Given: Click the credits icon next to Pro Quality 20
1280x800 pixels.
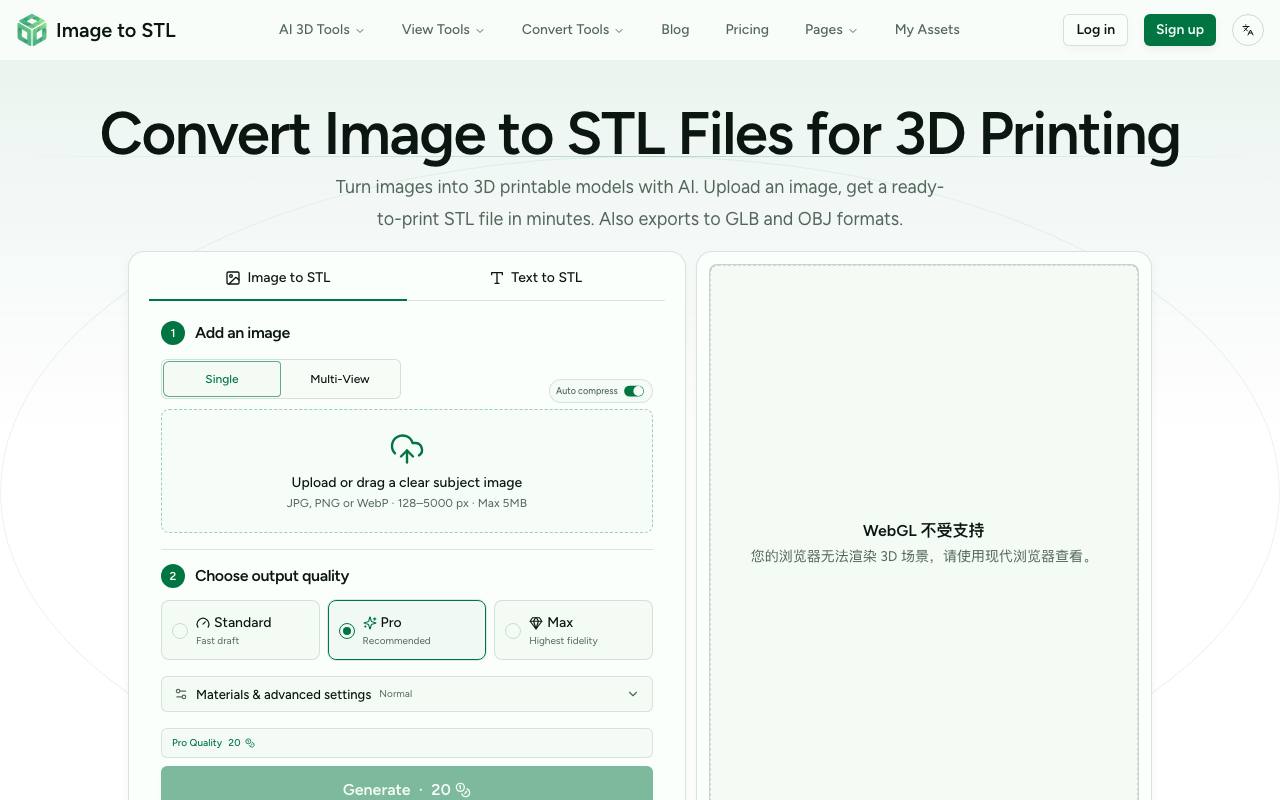Looking at the screenshot, I should click(x=250, y=743).
